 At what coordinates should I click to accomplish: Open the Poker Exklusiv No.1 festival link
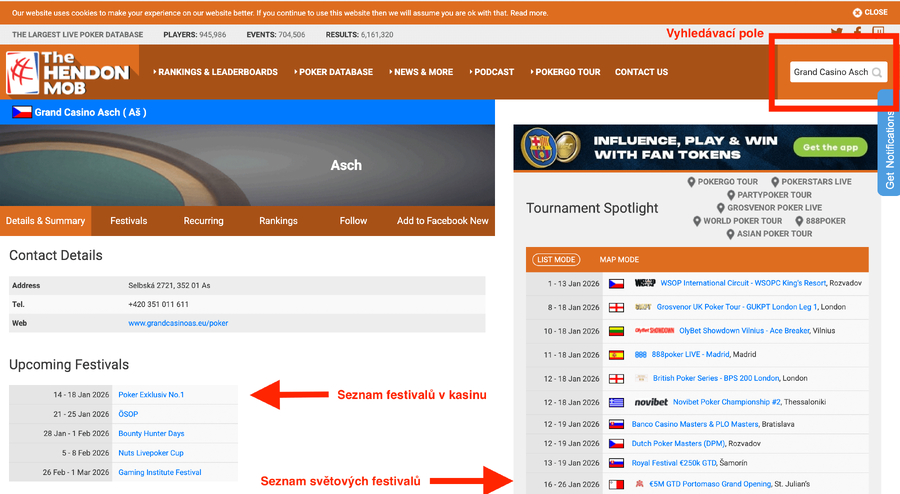[x=151, y=395]
